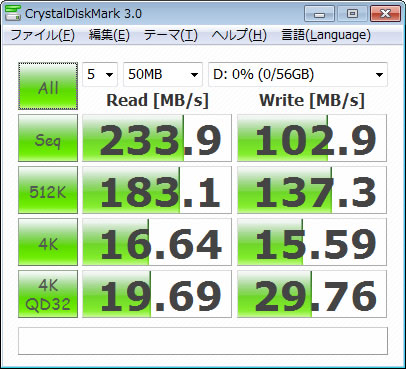406x369 pixels.
Task: Open the 50MB test size dropdown
Action: pyautogui.click(x=163, y=74)
